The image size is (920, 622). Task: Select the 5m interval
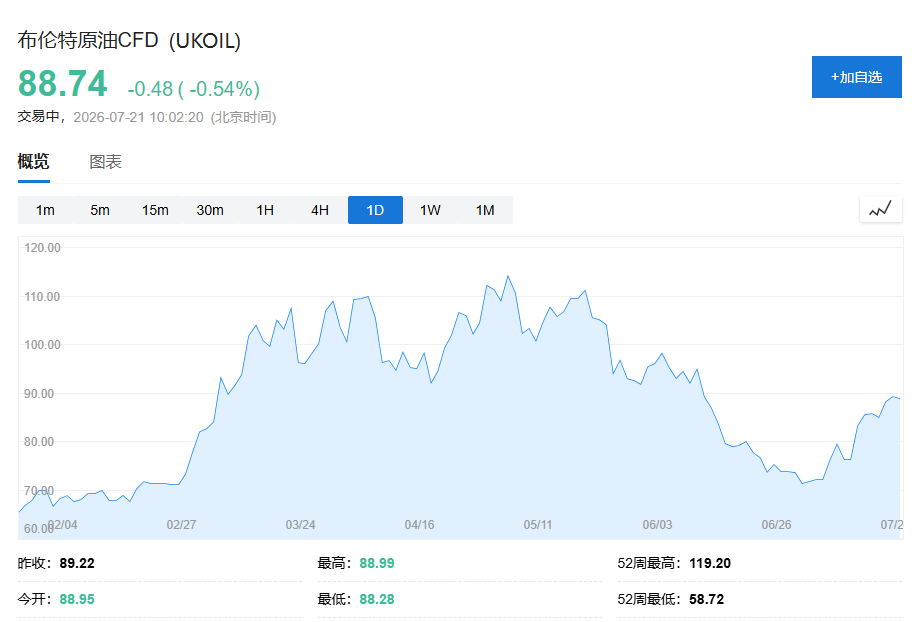coord(100,210)
